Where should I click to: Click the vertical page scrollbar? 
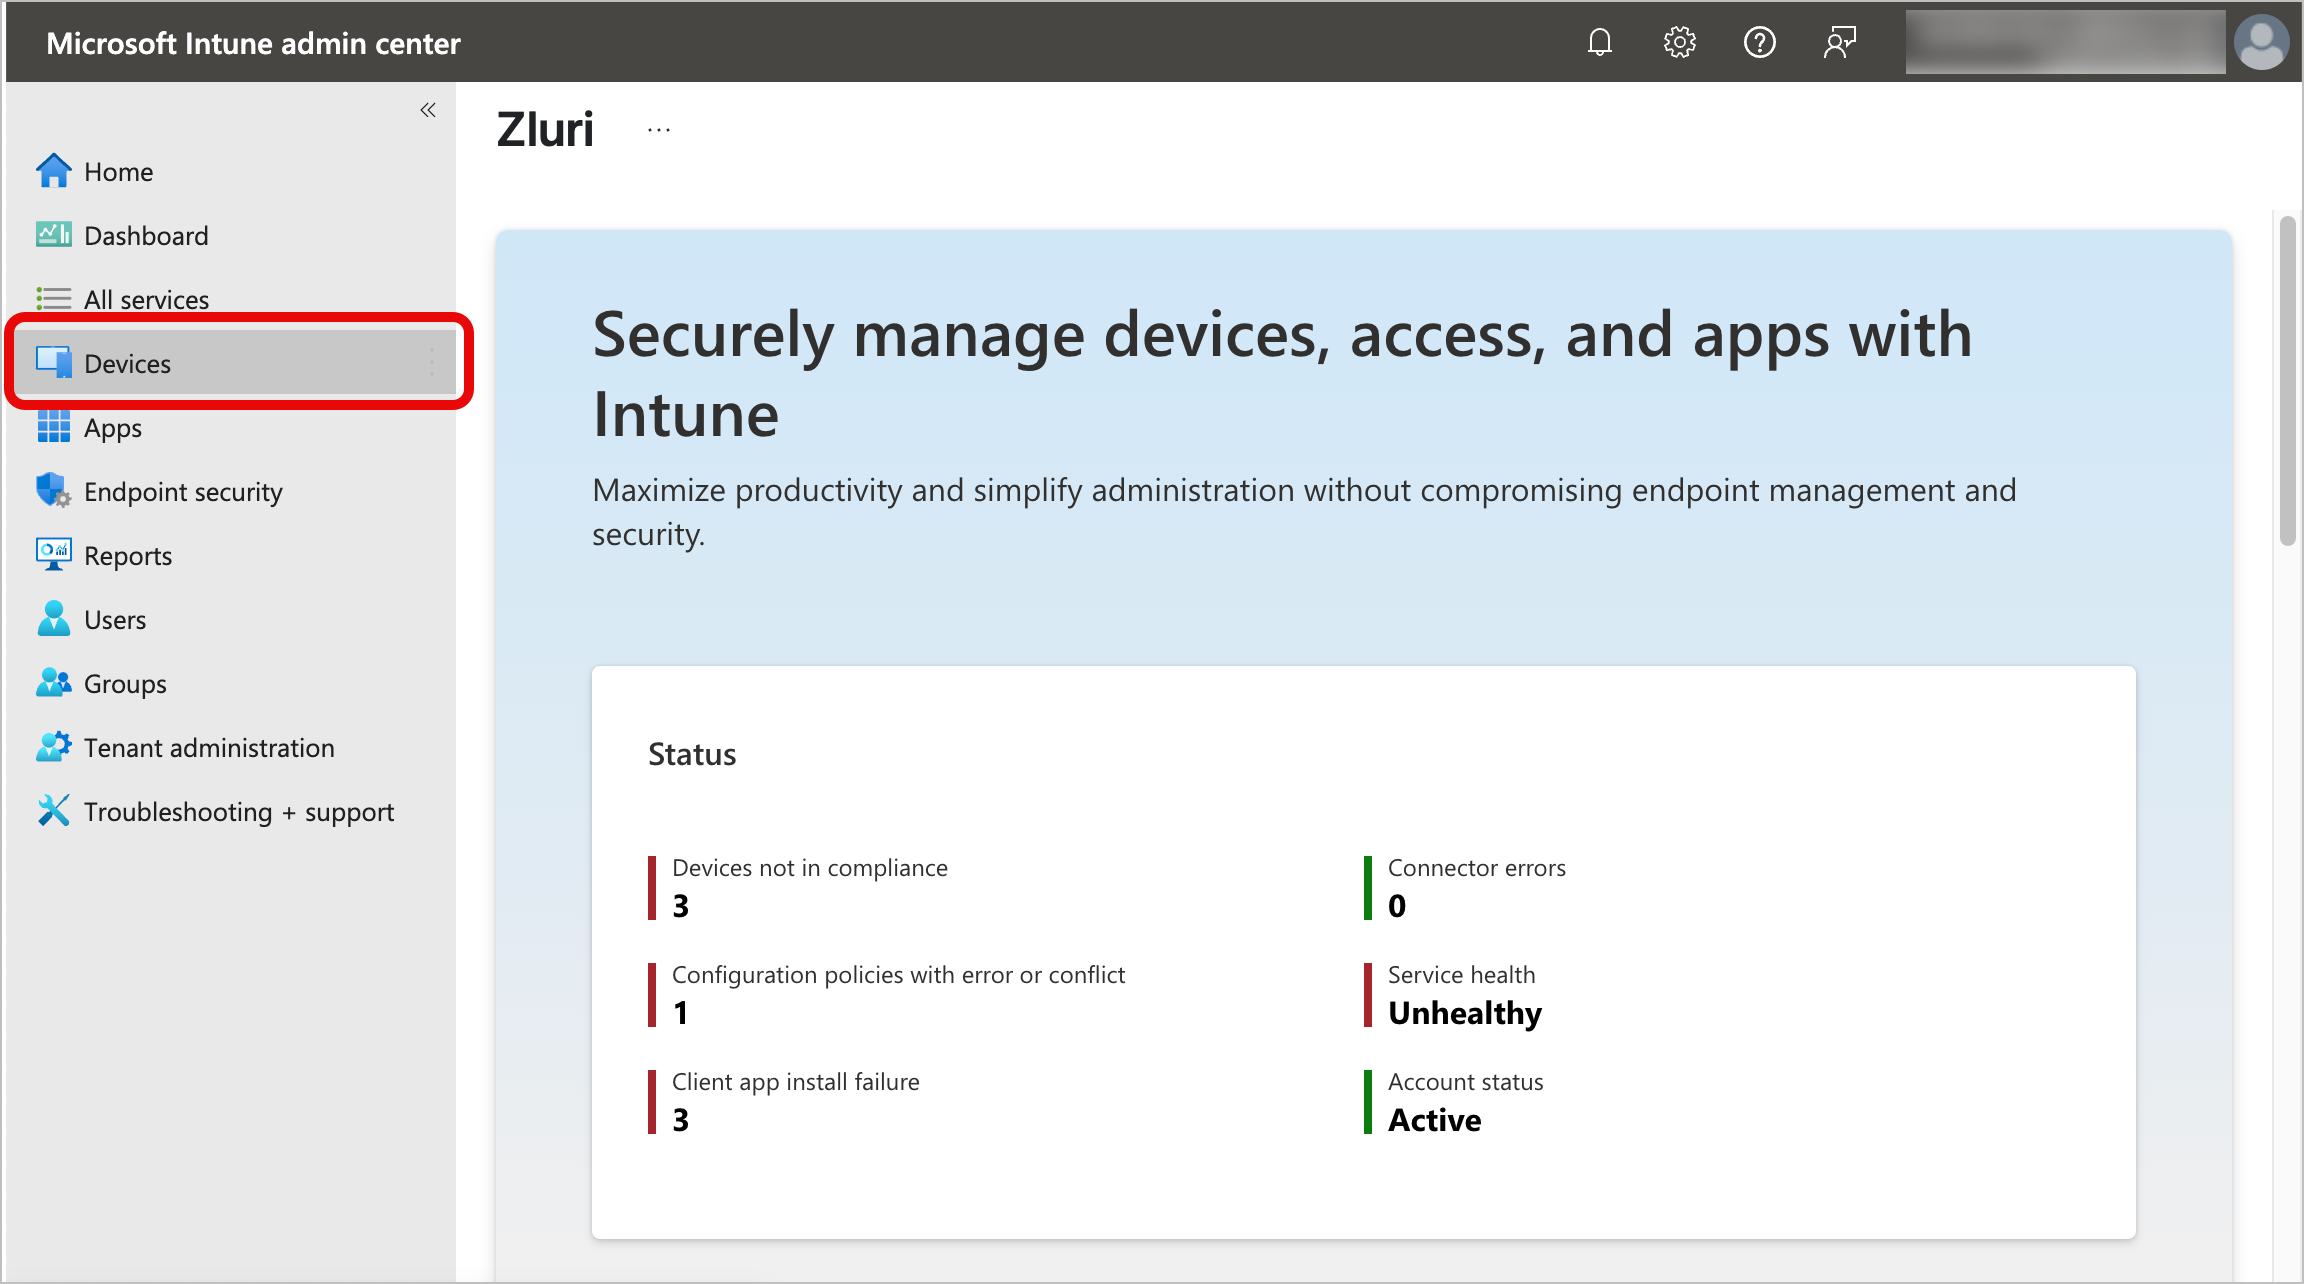[2287, 380]
